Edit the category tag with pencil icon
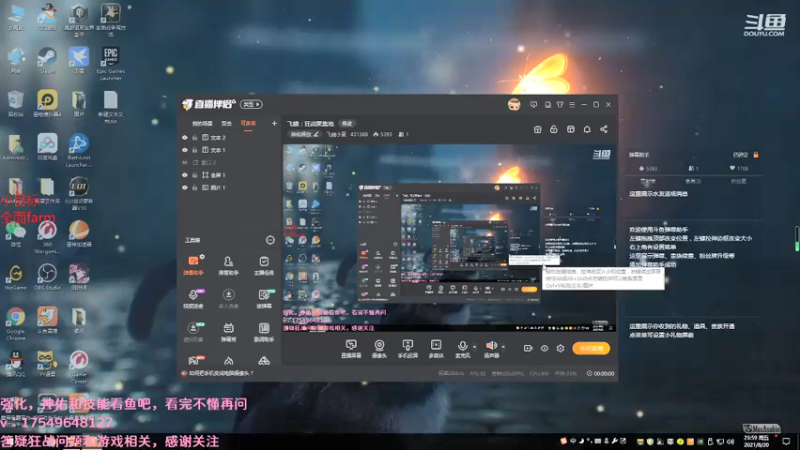800x450 pixels. tap(305, 134)
